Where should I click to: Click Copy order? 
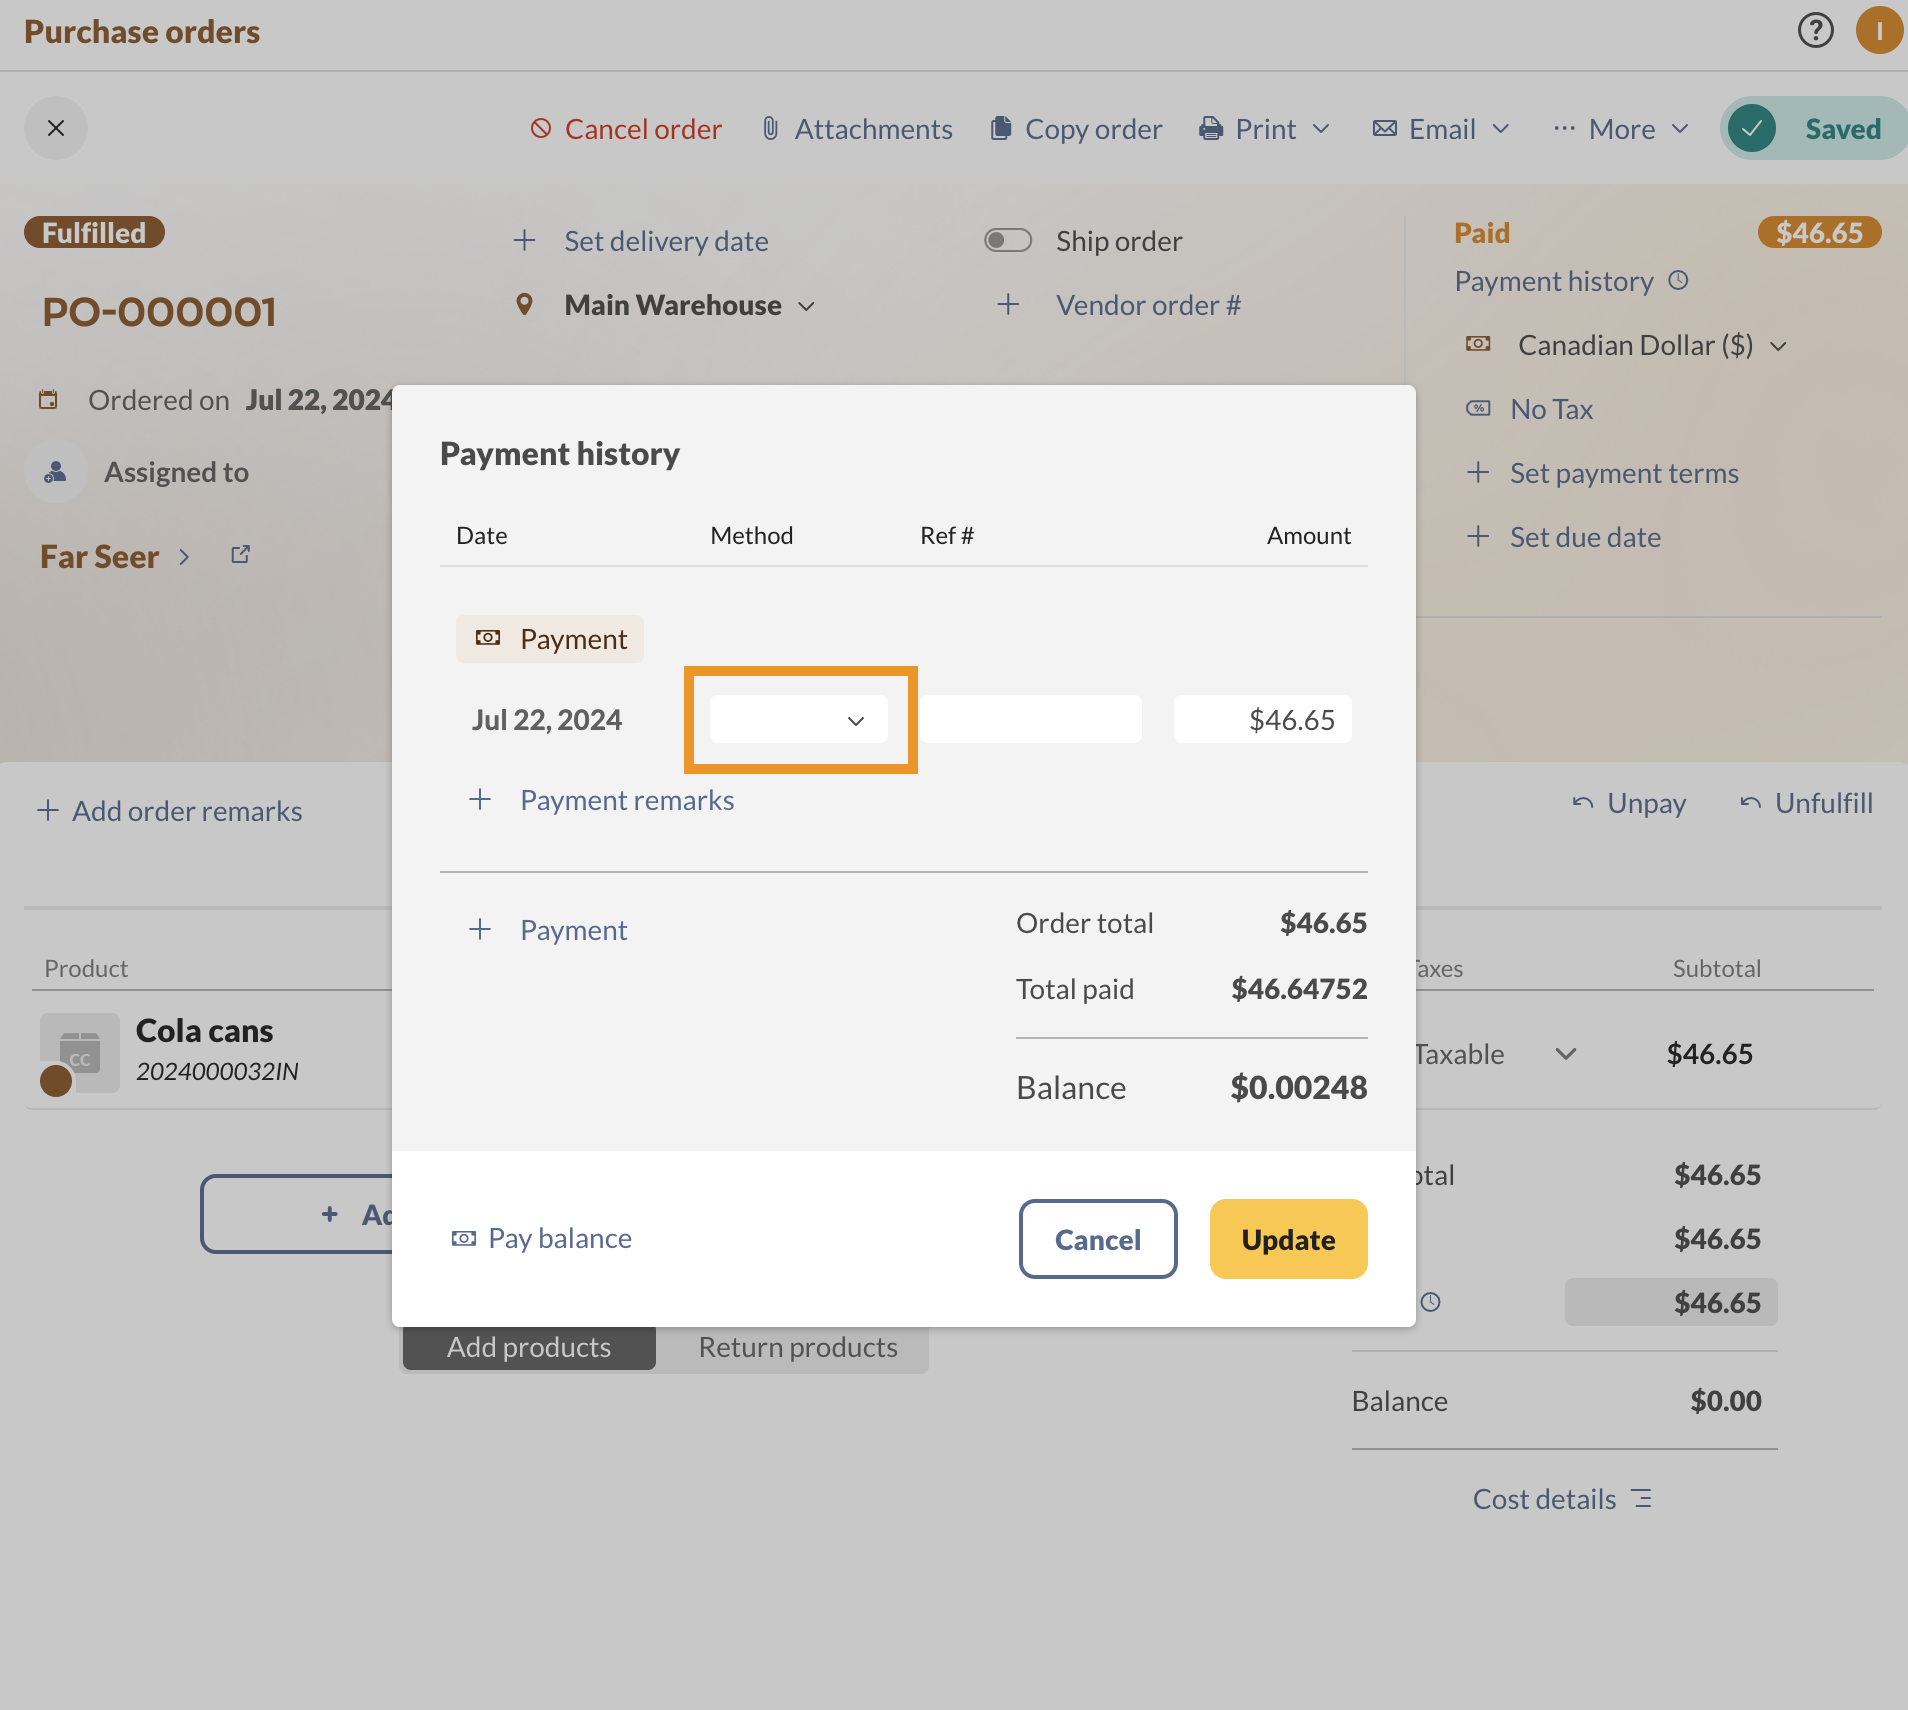(1076, 129)
